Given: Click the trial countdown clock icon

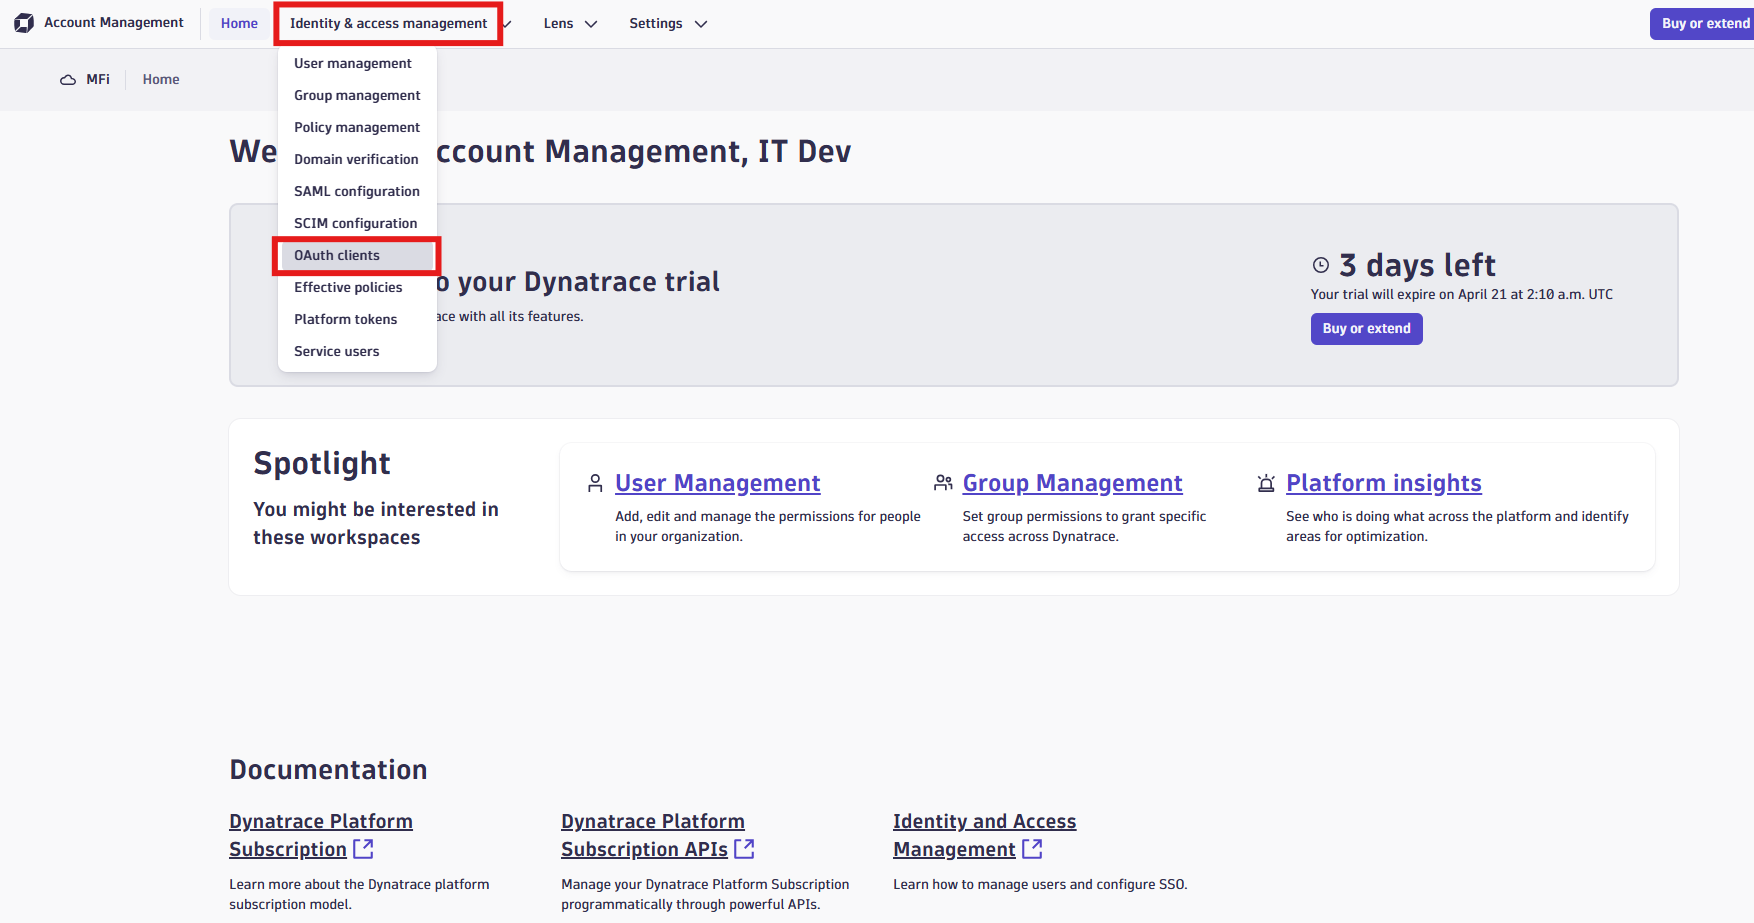Looking at the screenshot, I should pos(1321,265).
